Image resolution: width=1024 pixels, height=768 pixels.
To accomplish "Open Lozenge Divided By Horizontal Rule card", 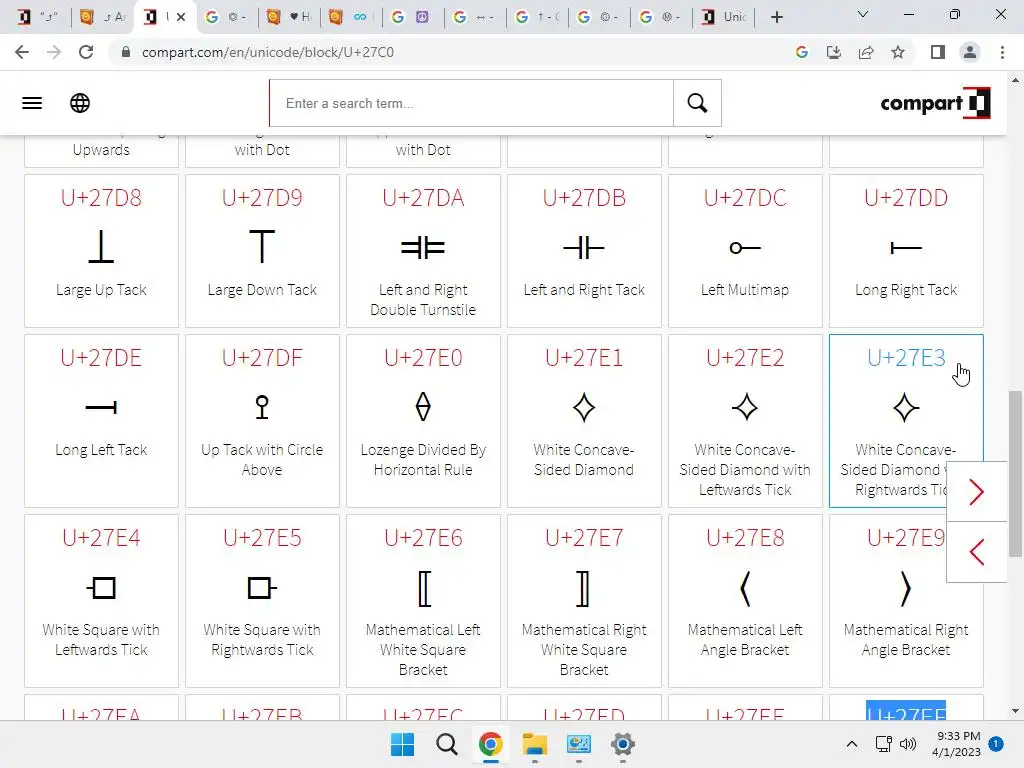I will [423, 421].
